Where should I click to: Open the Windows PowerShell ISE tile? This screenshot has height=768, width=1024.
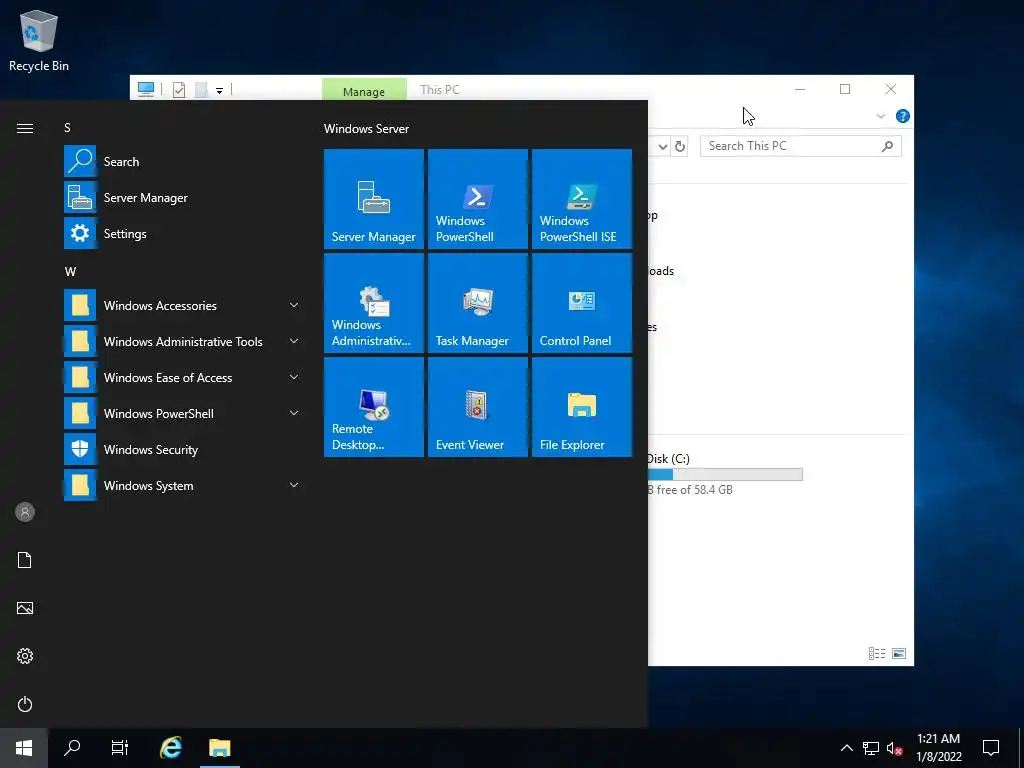click(582, 199)
